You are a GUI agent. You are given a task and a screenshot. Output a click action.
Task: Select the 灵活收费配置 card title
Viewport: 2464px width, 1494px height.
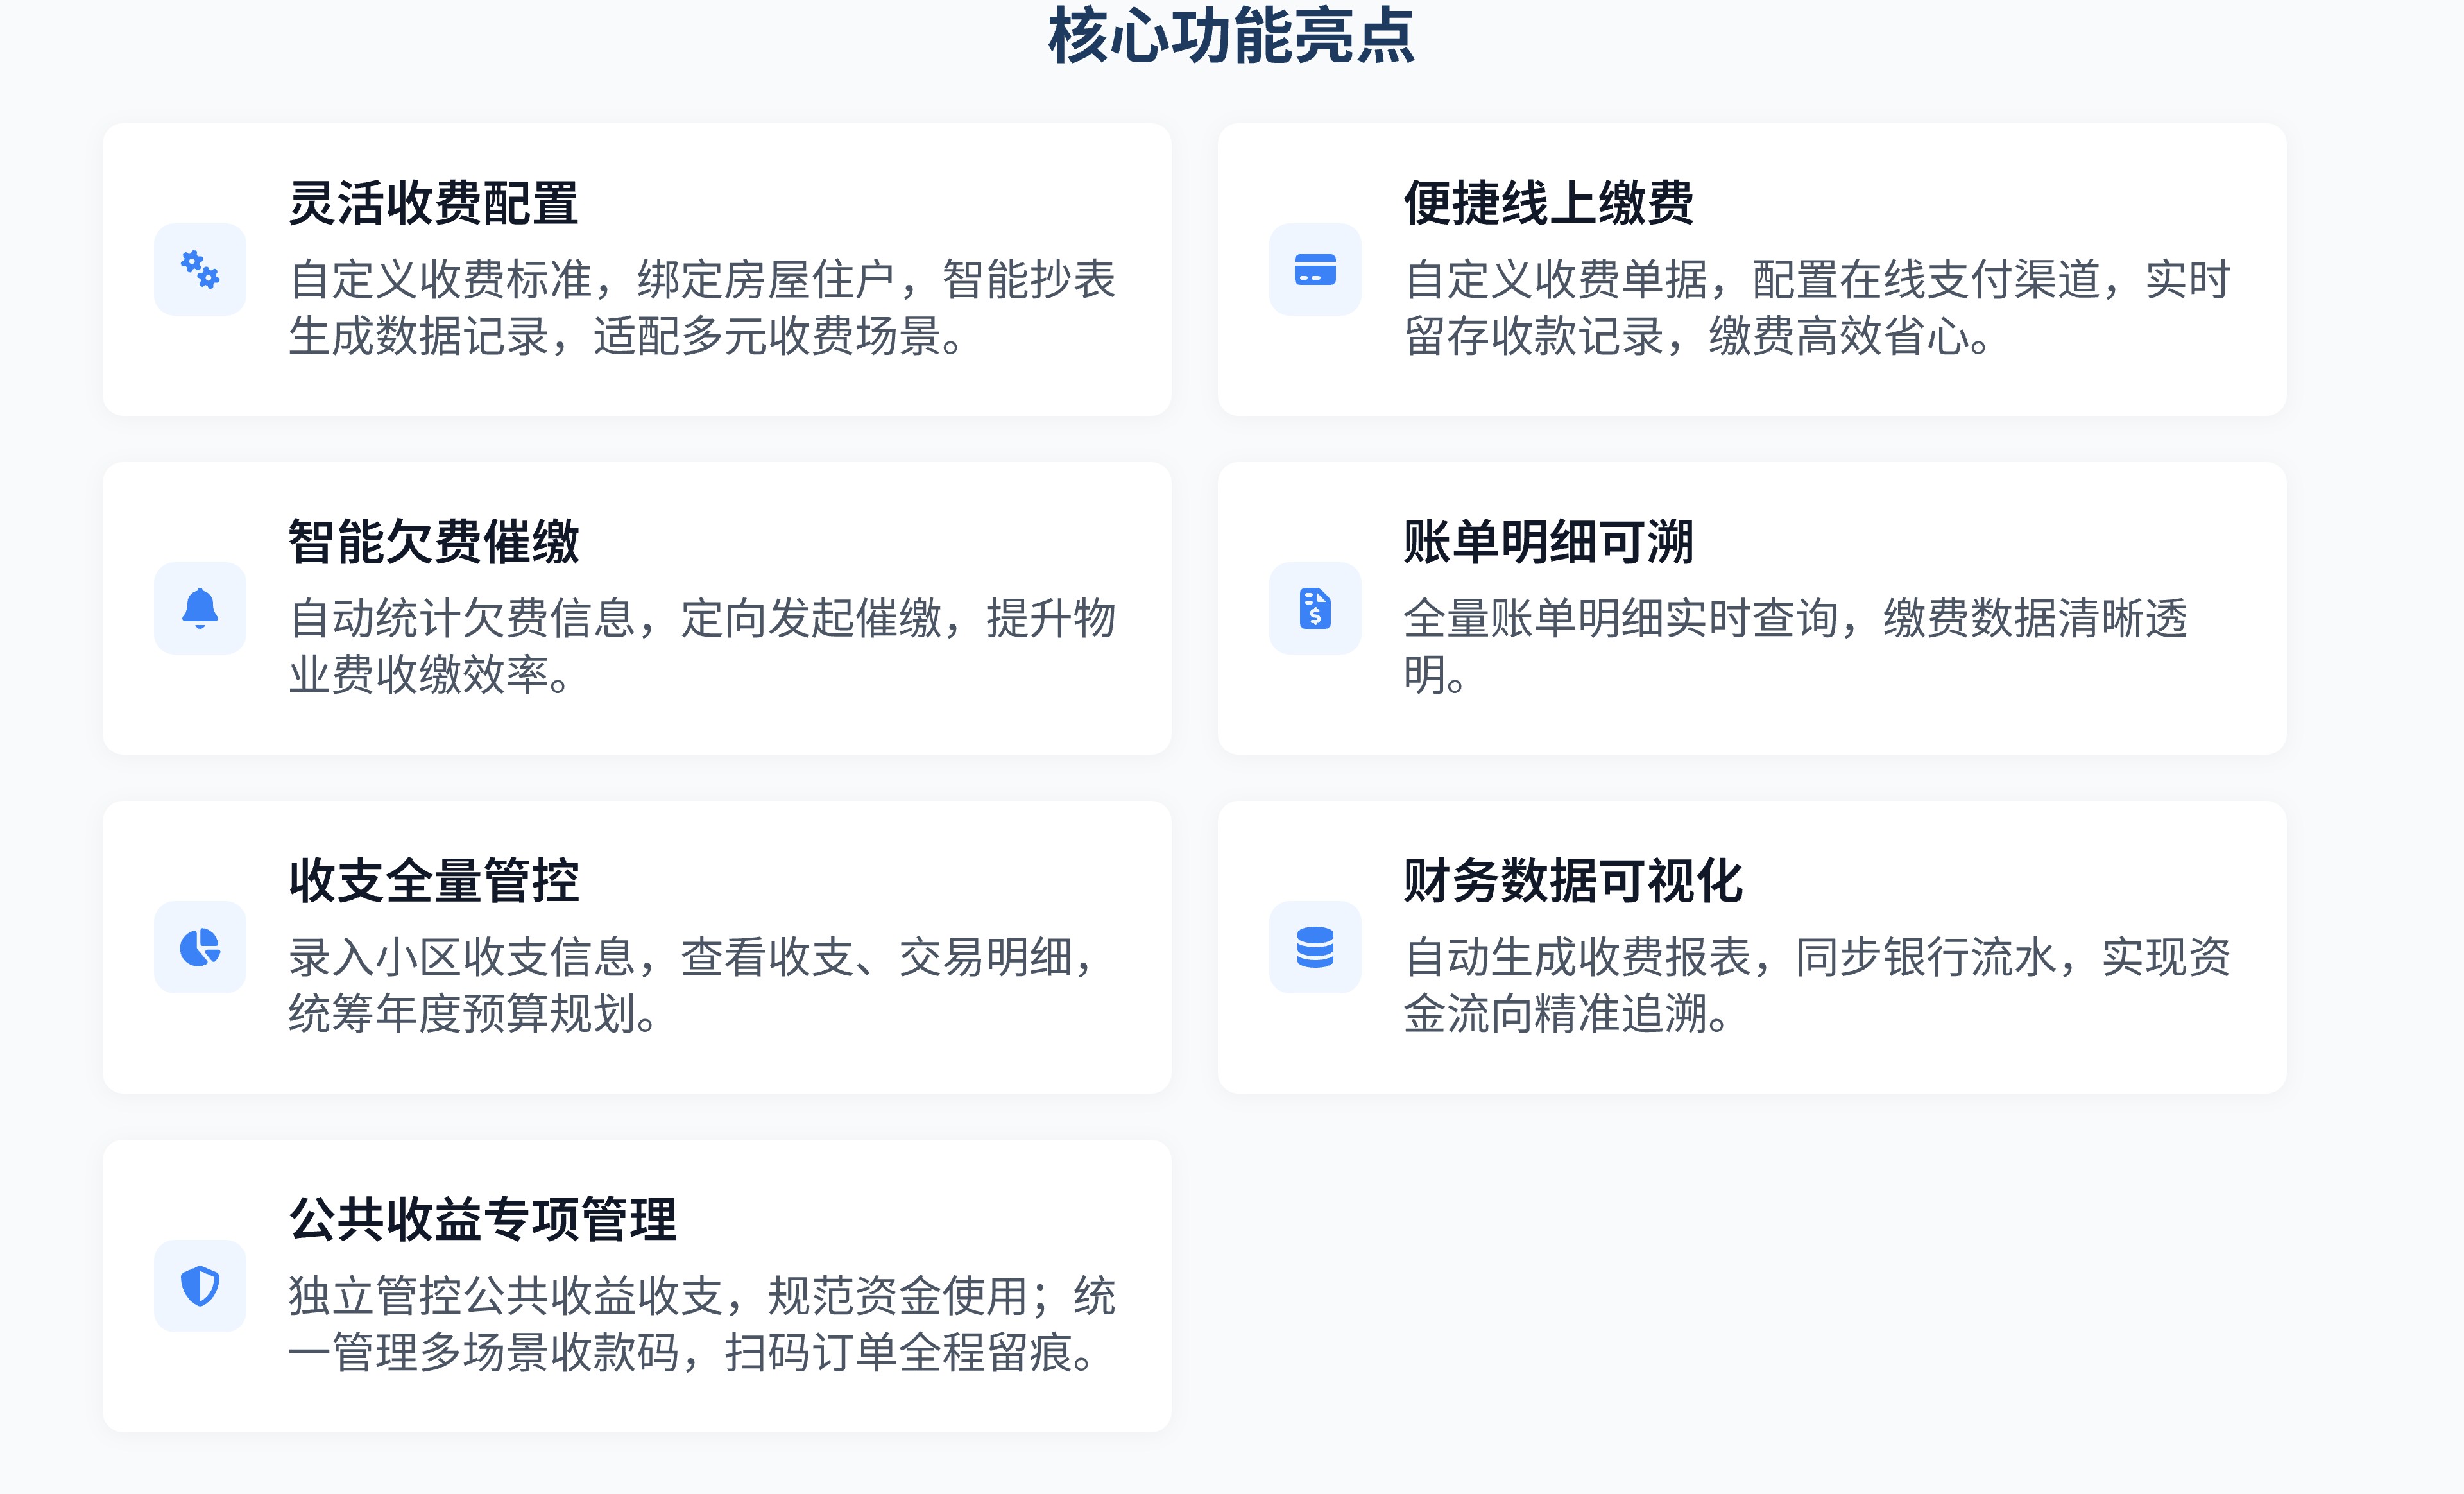[x=434, y=204]
